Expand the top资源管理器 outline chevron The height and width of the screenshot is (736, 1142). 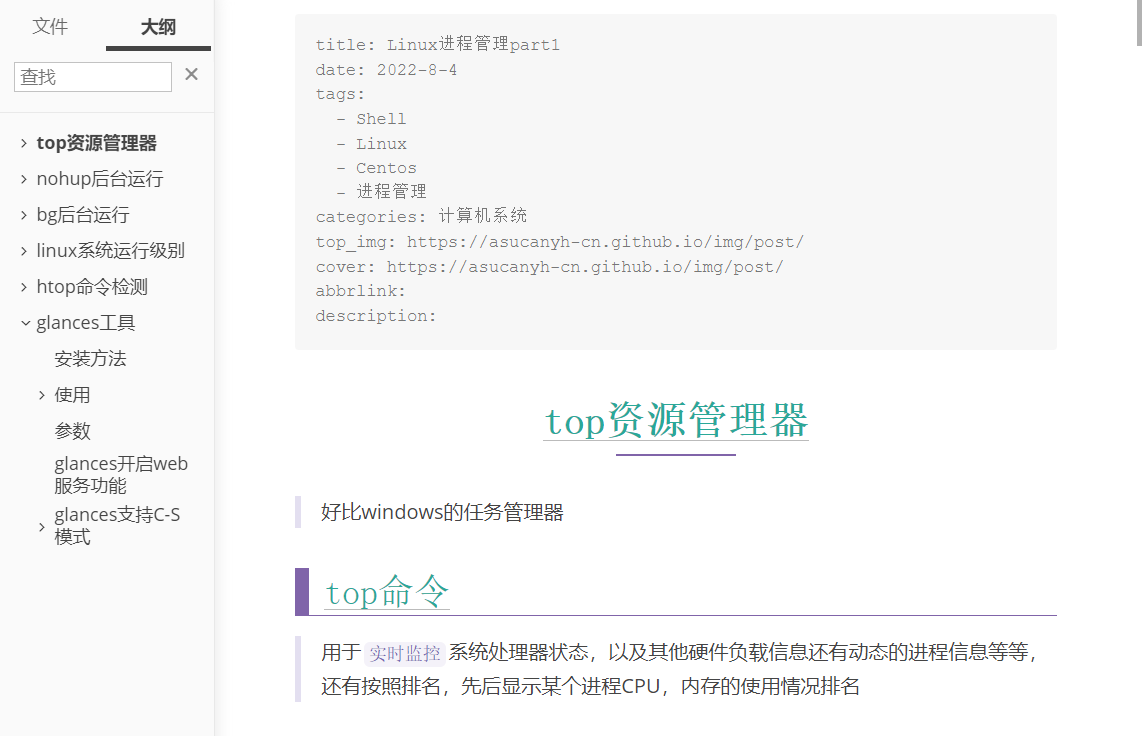point(23,142)
